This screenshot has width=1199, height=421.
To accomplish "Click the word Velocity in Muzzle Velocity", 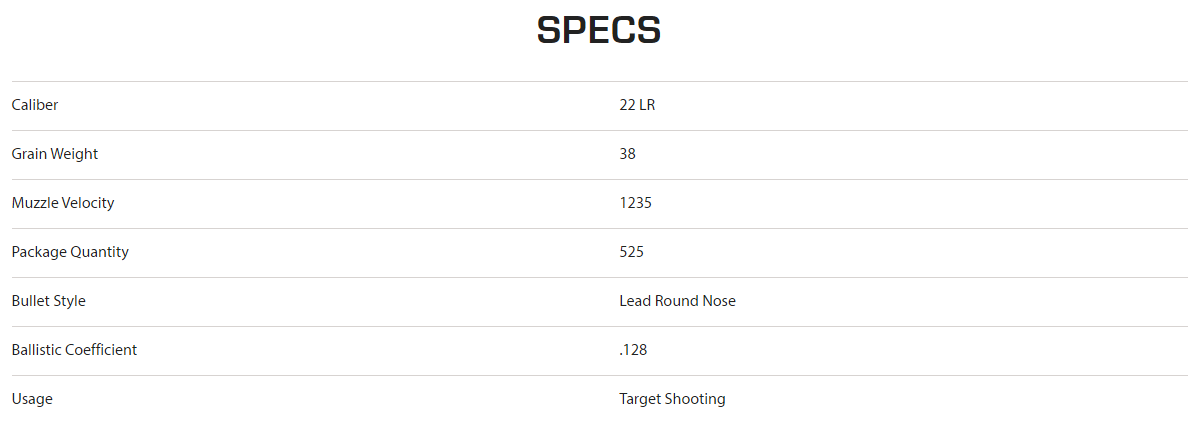I will click(x=89, y=203).
